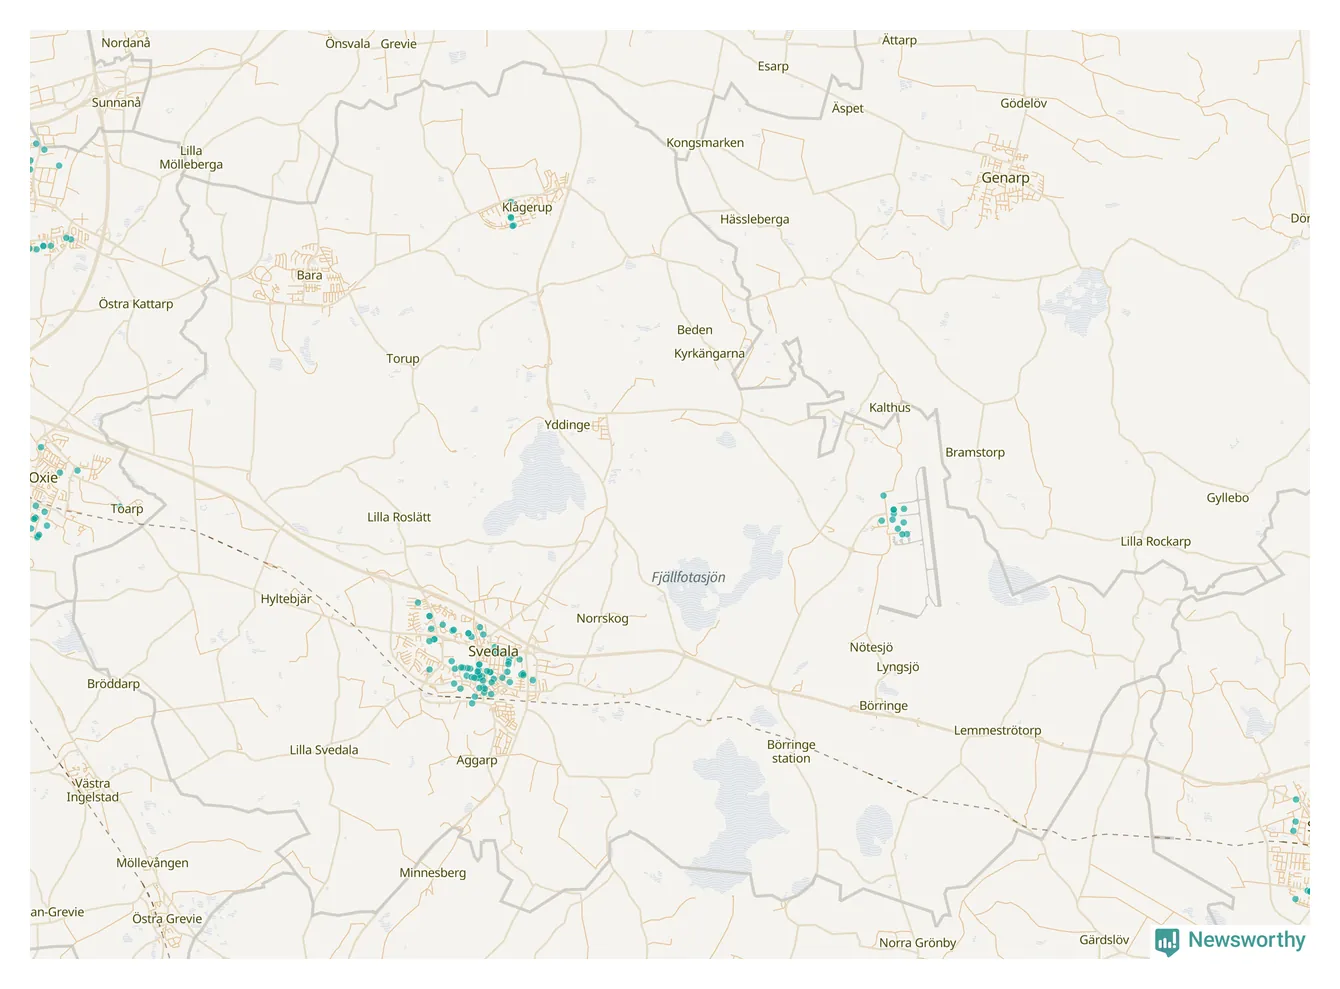Select the Norra Grönby label
Viewport: 1340px width, 989px height.
(x=917, y=943)
